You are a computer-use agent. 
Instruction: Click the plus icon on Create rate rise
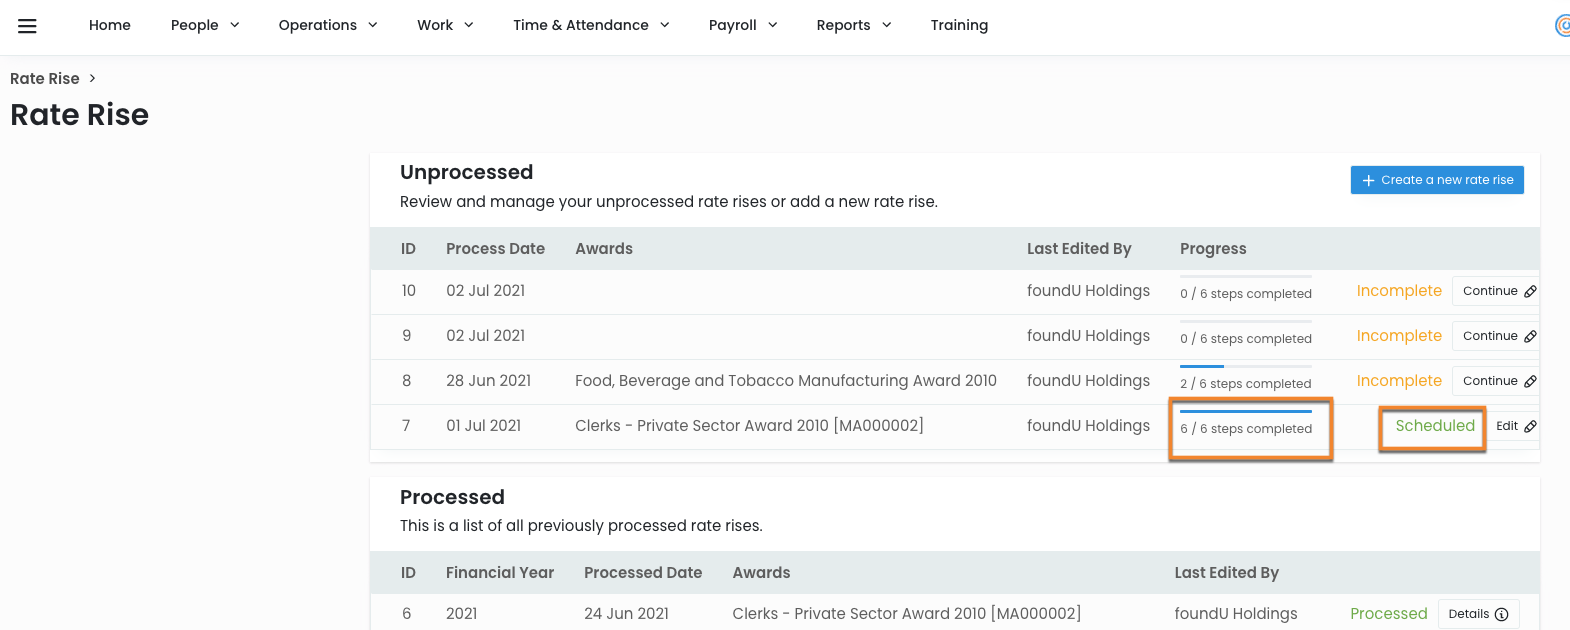pyautogui.click(x=1368, y=180)
